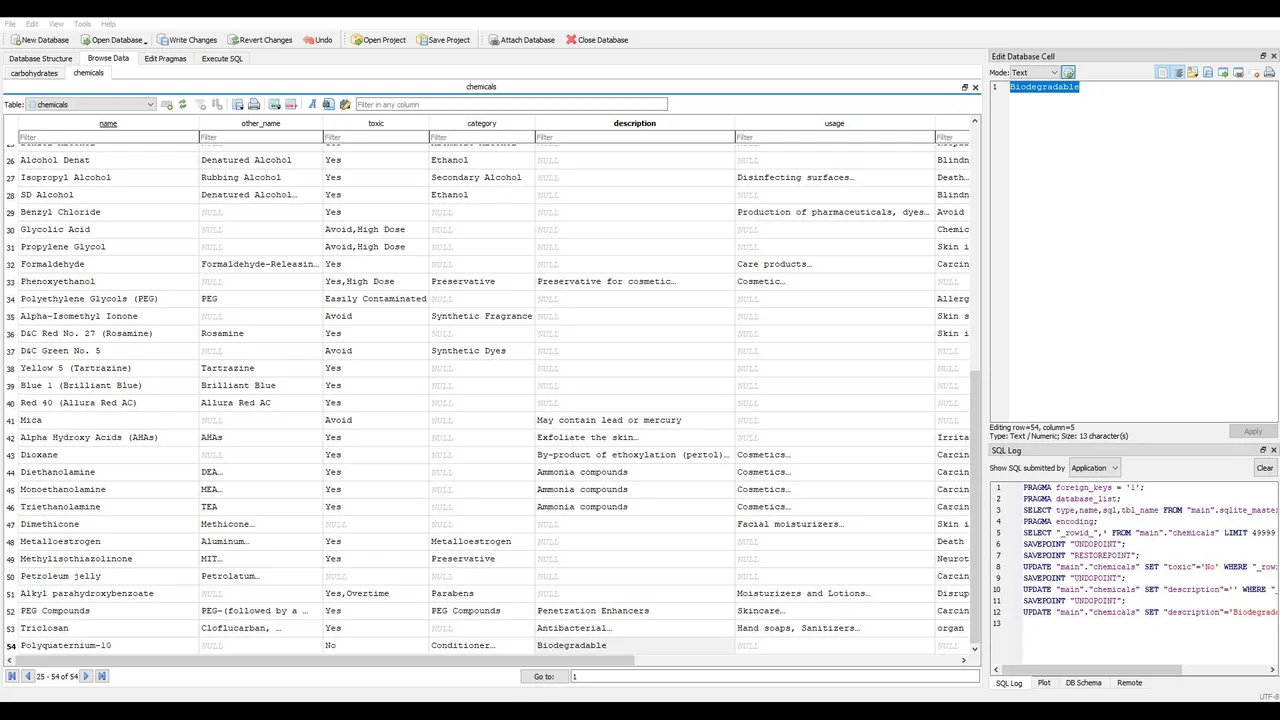
Task: Switch to the Edit Pragmas tab
Action: (165, 58)
